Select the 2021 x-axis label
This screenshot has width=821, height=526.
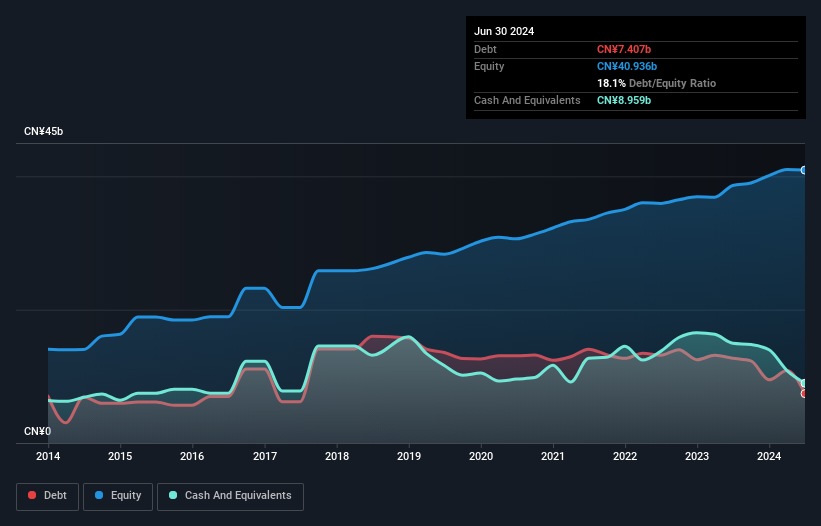click(x=552, y=456)
